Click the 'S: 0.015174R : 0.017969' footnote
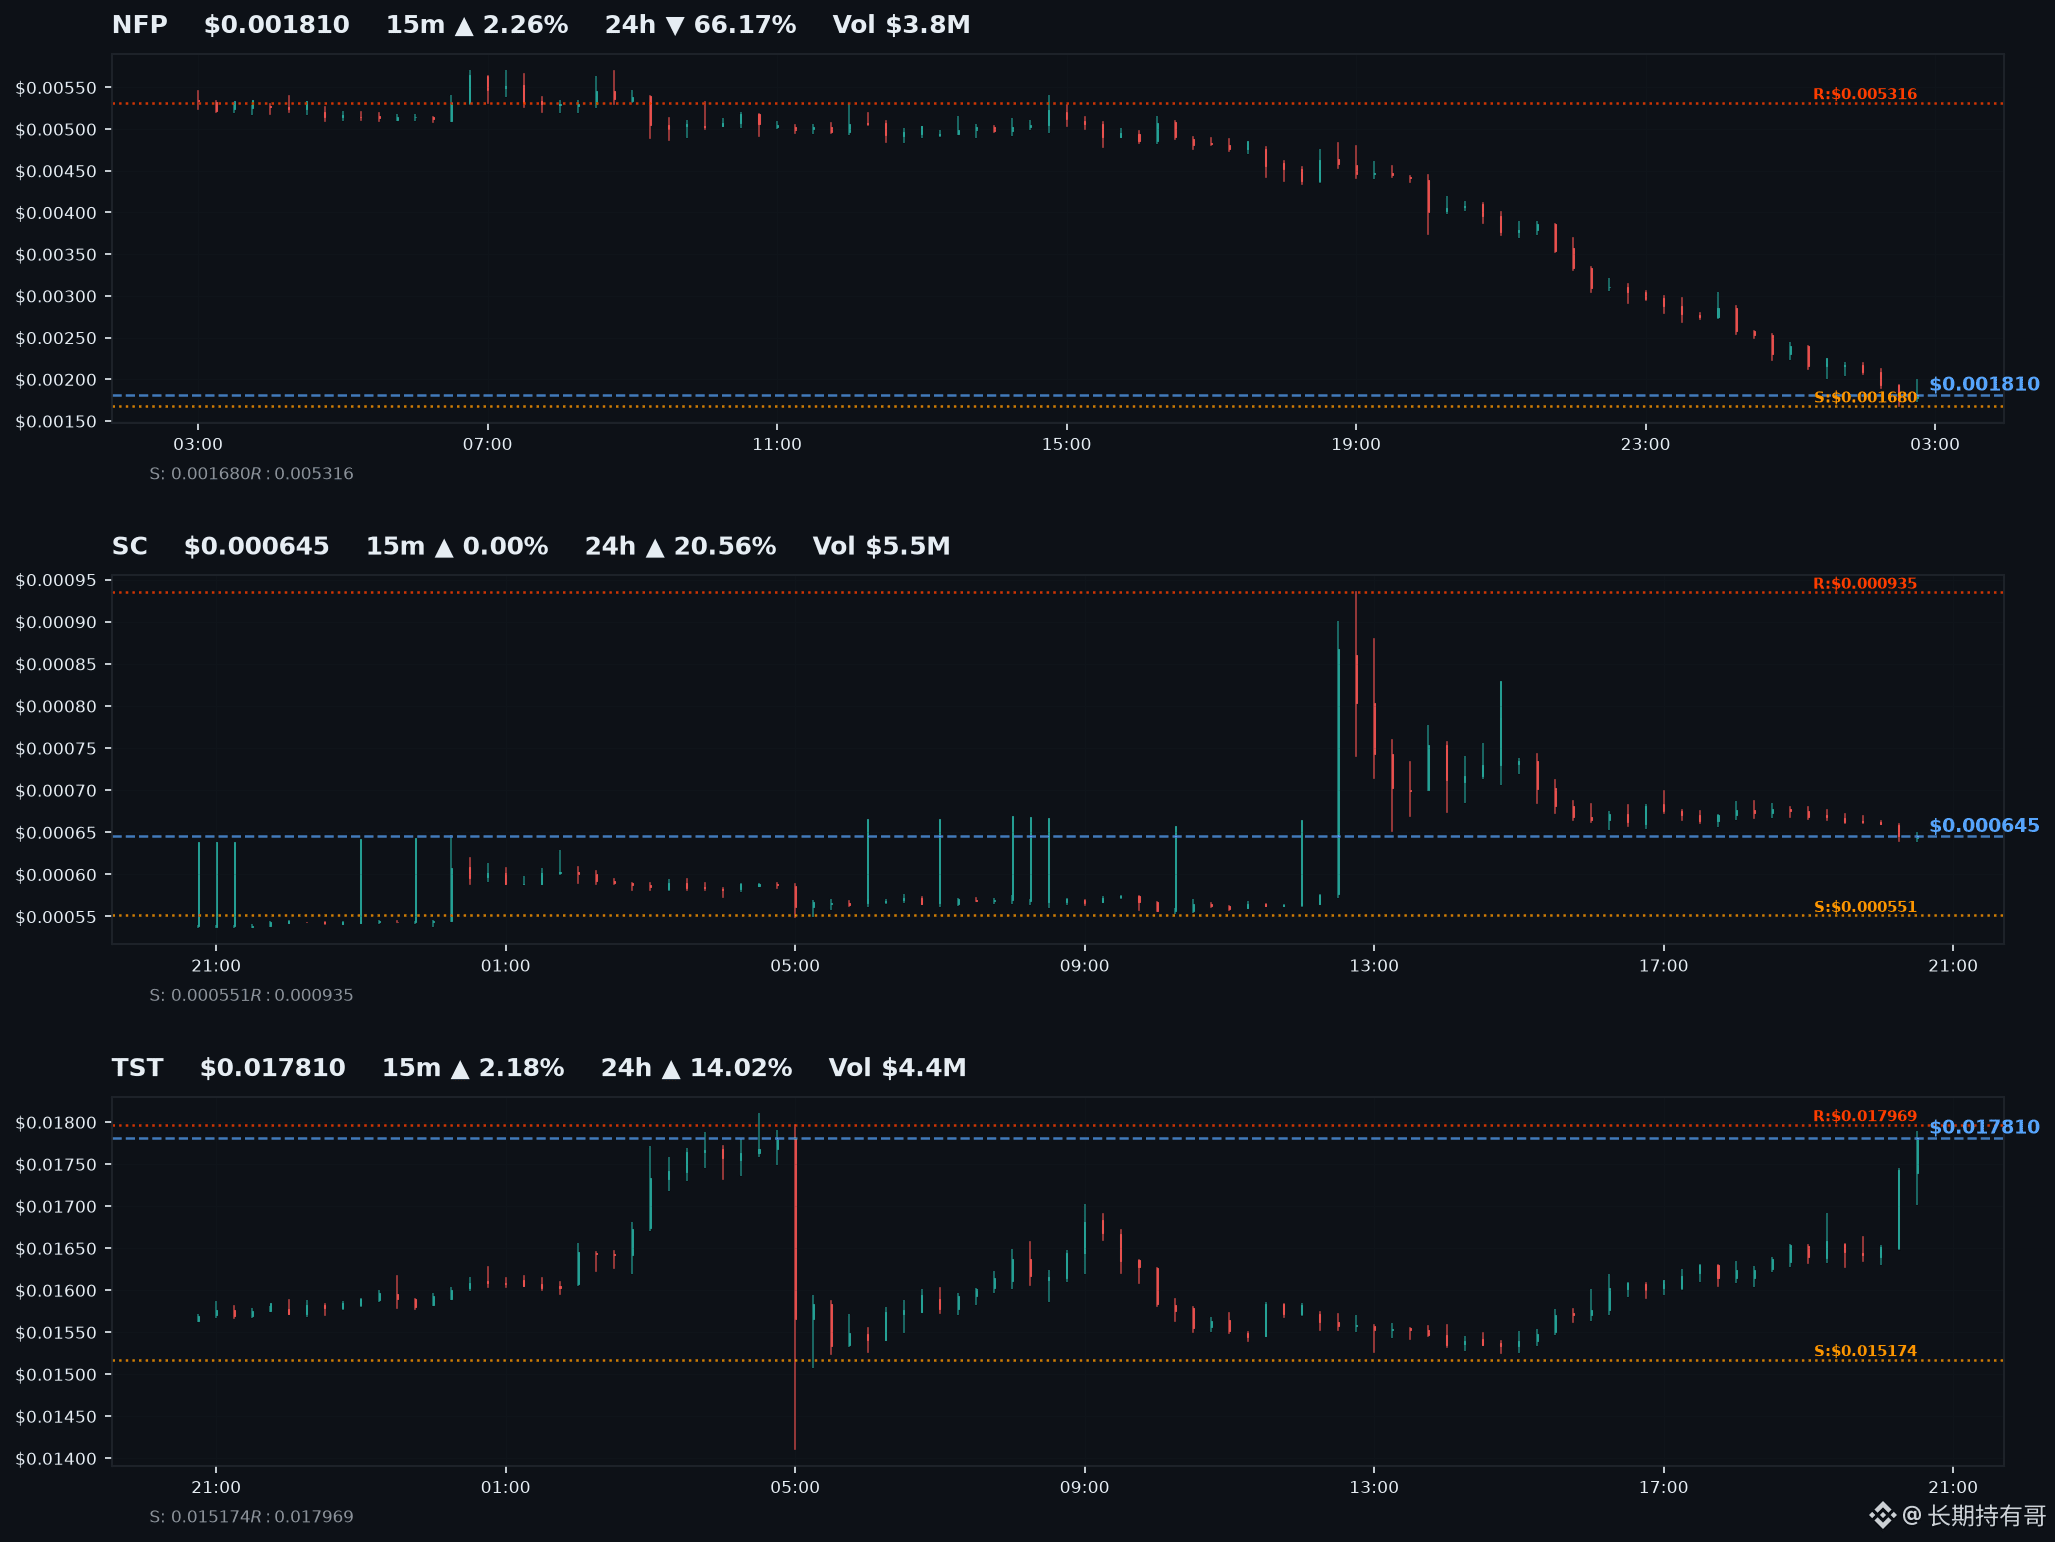This screenshot has height=1542, width=2055. [x=251, y=1517]
